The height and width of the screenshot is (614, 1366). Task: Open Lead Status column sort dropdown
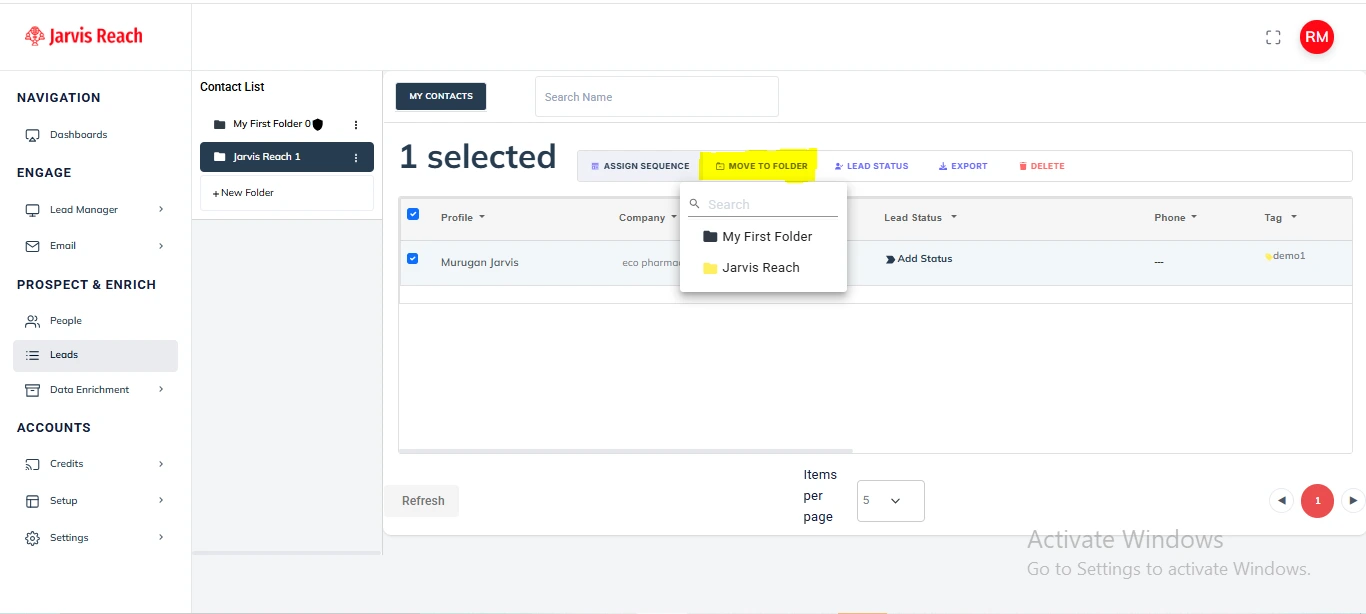[x=953, y=218]
